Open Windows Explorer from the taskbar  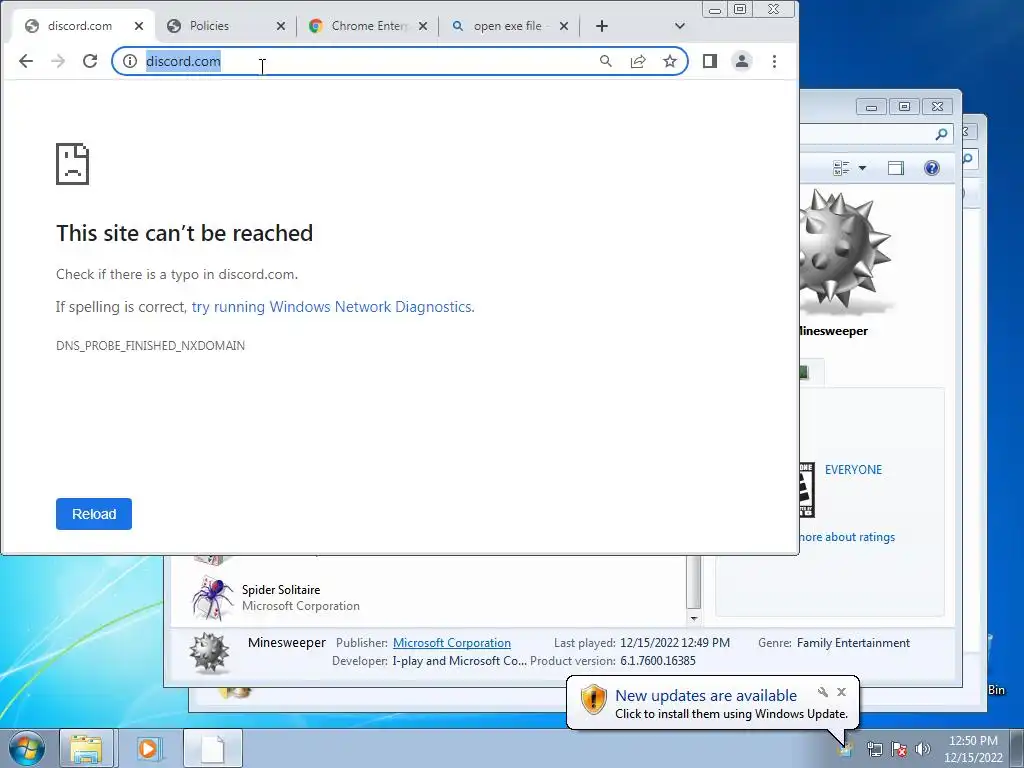pos(86,748)
